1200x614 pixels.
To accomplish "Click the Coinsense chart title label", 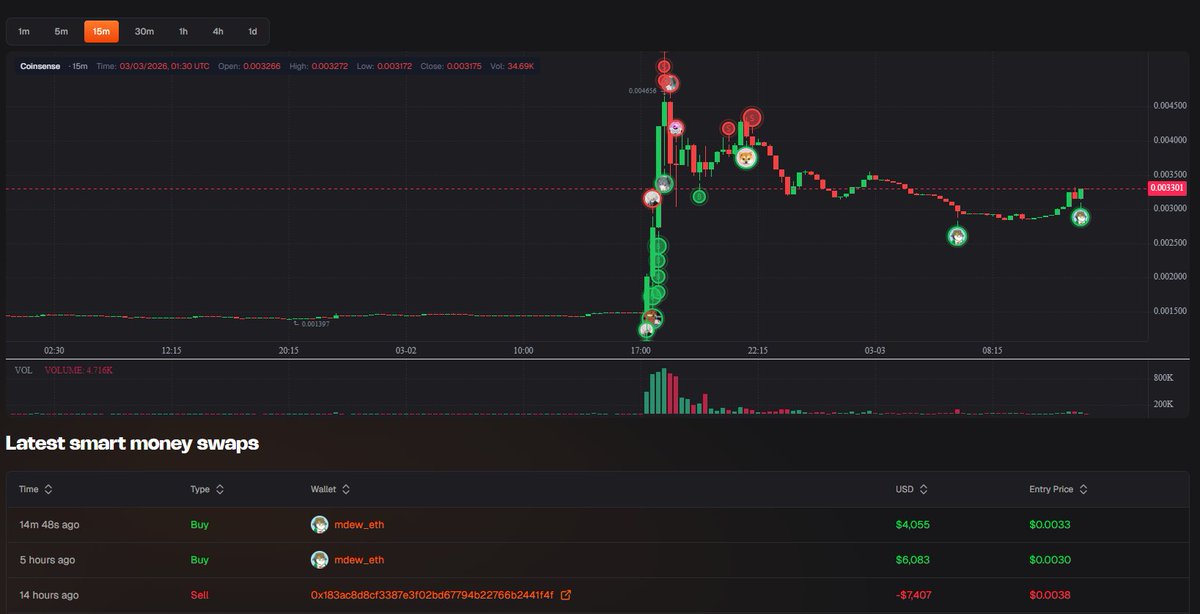I will pos(40,66).
